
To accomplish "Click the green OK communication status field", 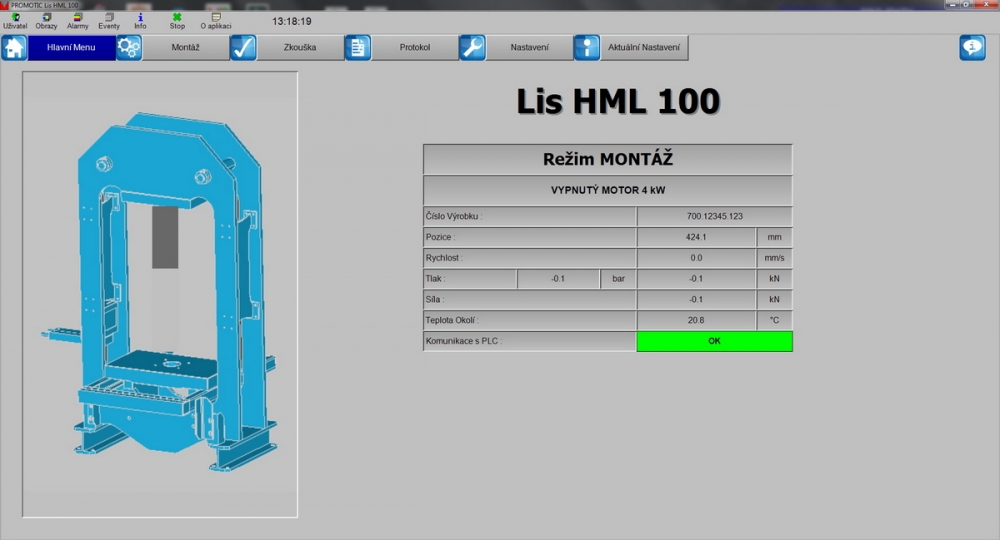I will click(714, 341).
